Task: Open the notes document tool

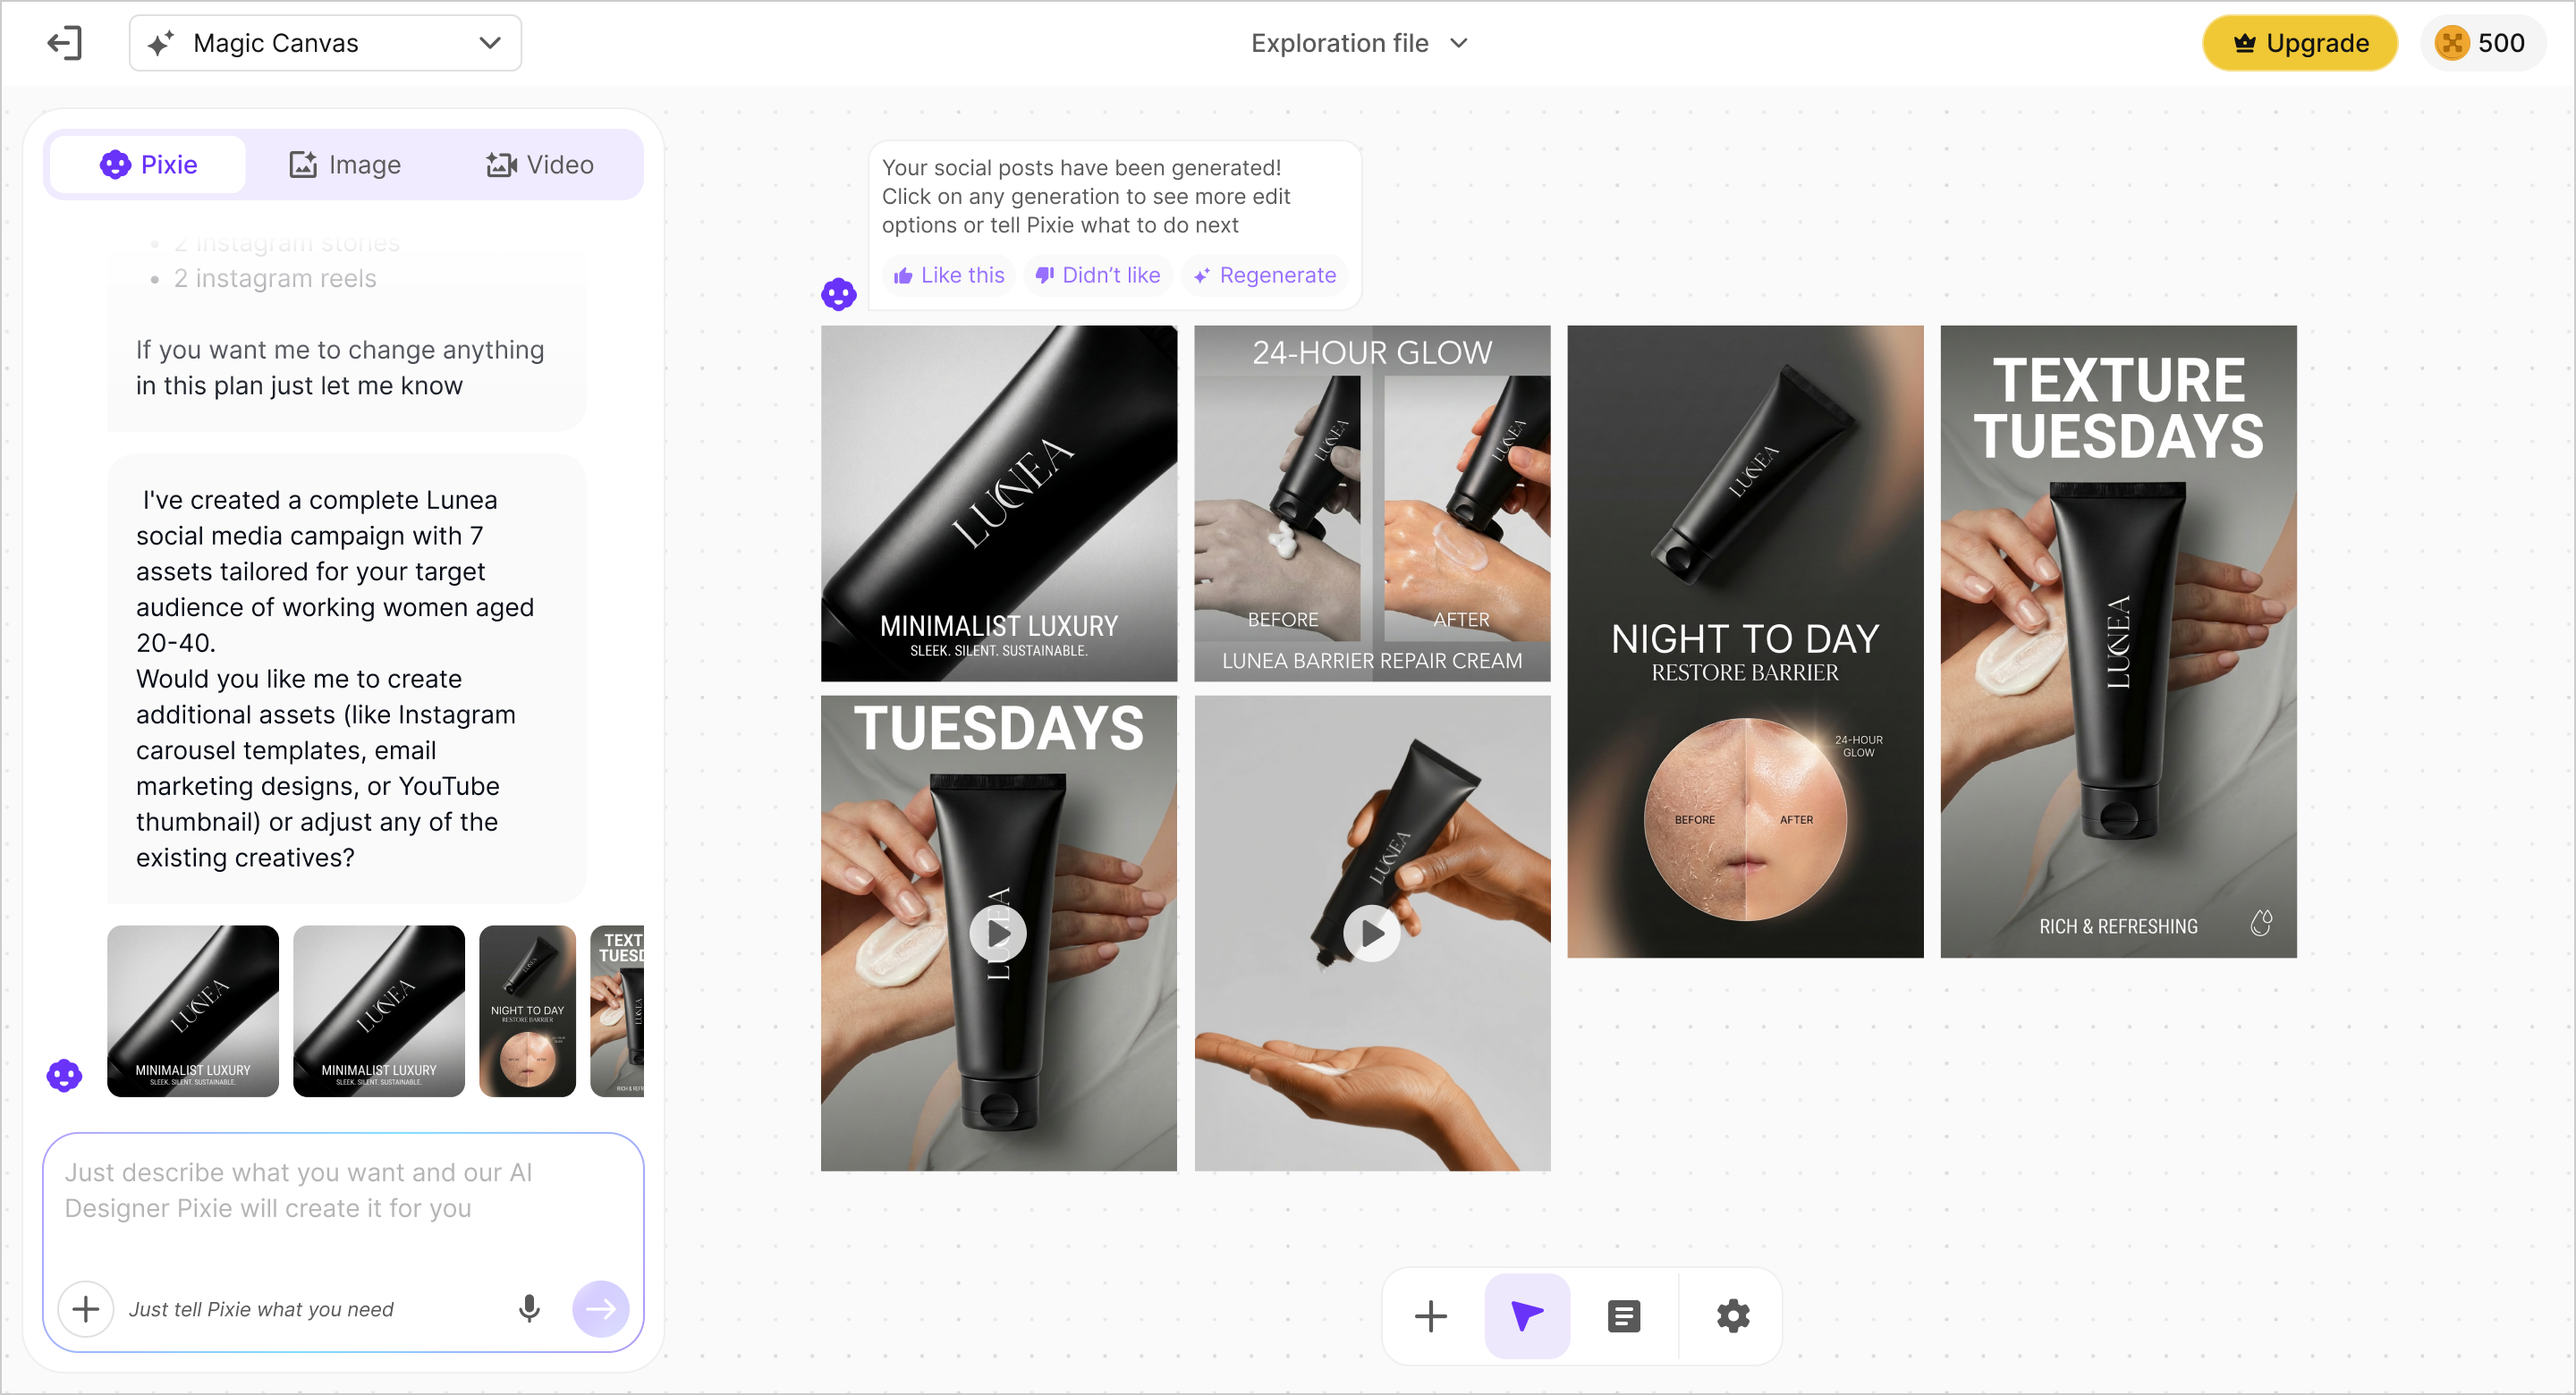Action: tap(1624, 1316)
